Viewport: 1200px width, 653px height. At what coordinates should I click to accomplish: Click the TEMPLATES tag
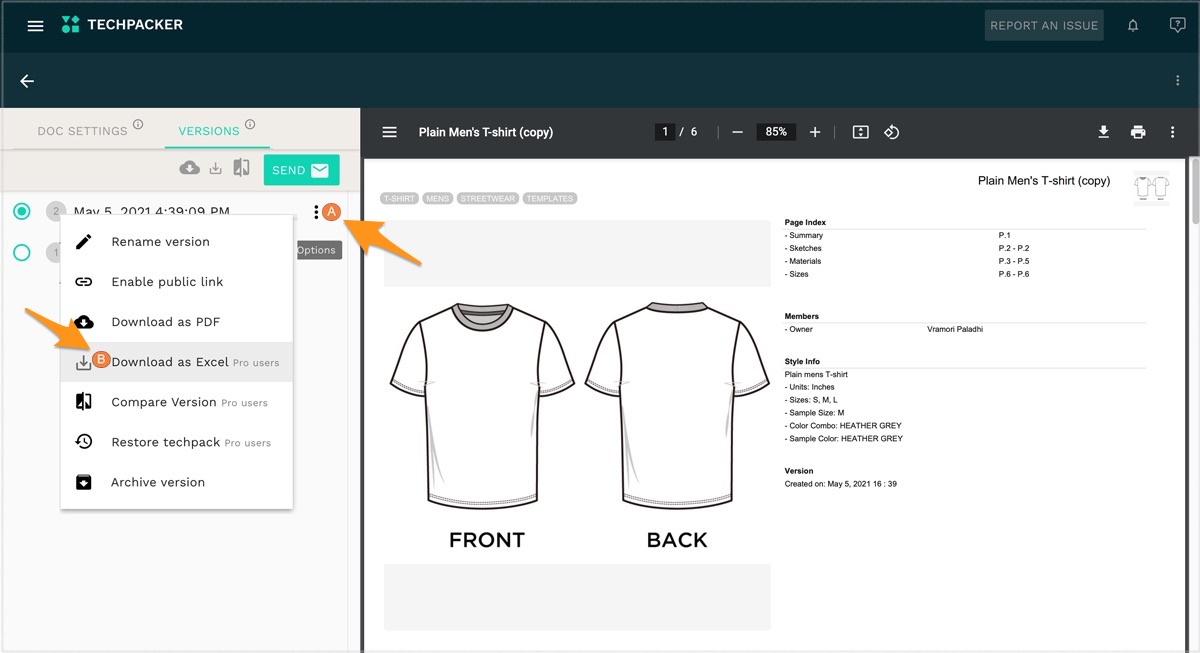[550, 198]
